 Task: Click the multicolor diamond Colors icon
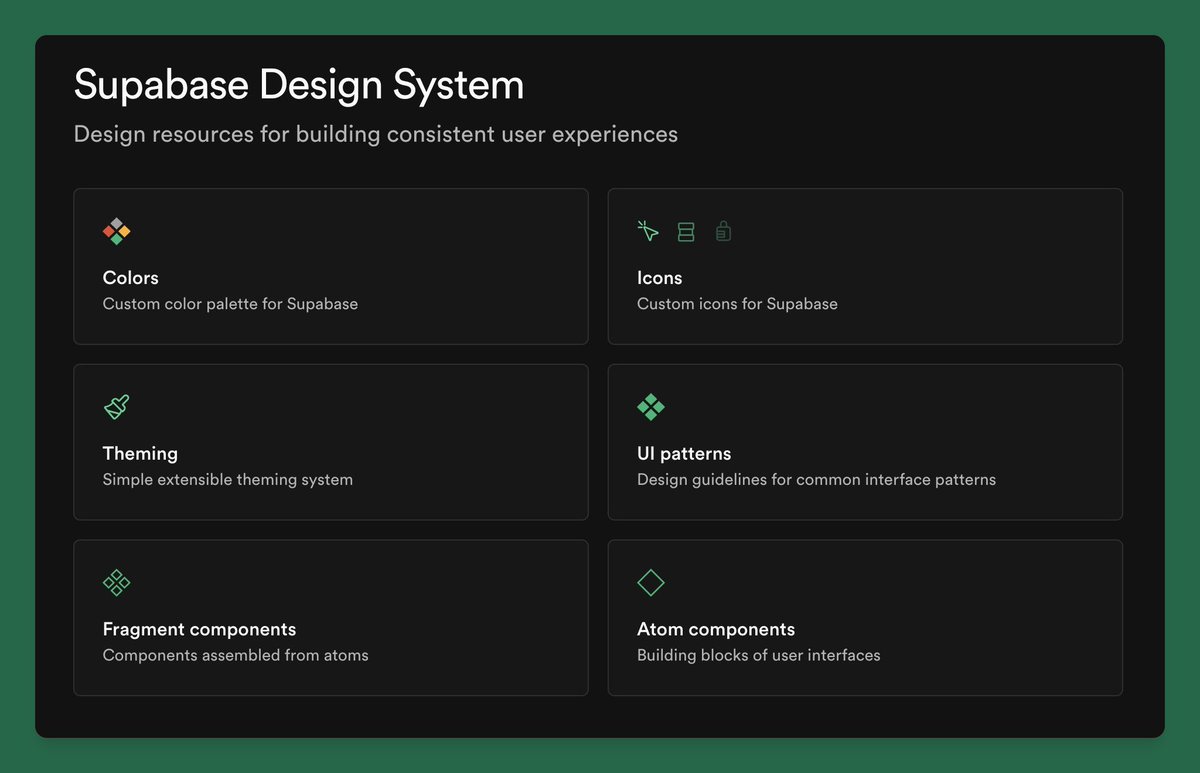[x=117, y=232]
